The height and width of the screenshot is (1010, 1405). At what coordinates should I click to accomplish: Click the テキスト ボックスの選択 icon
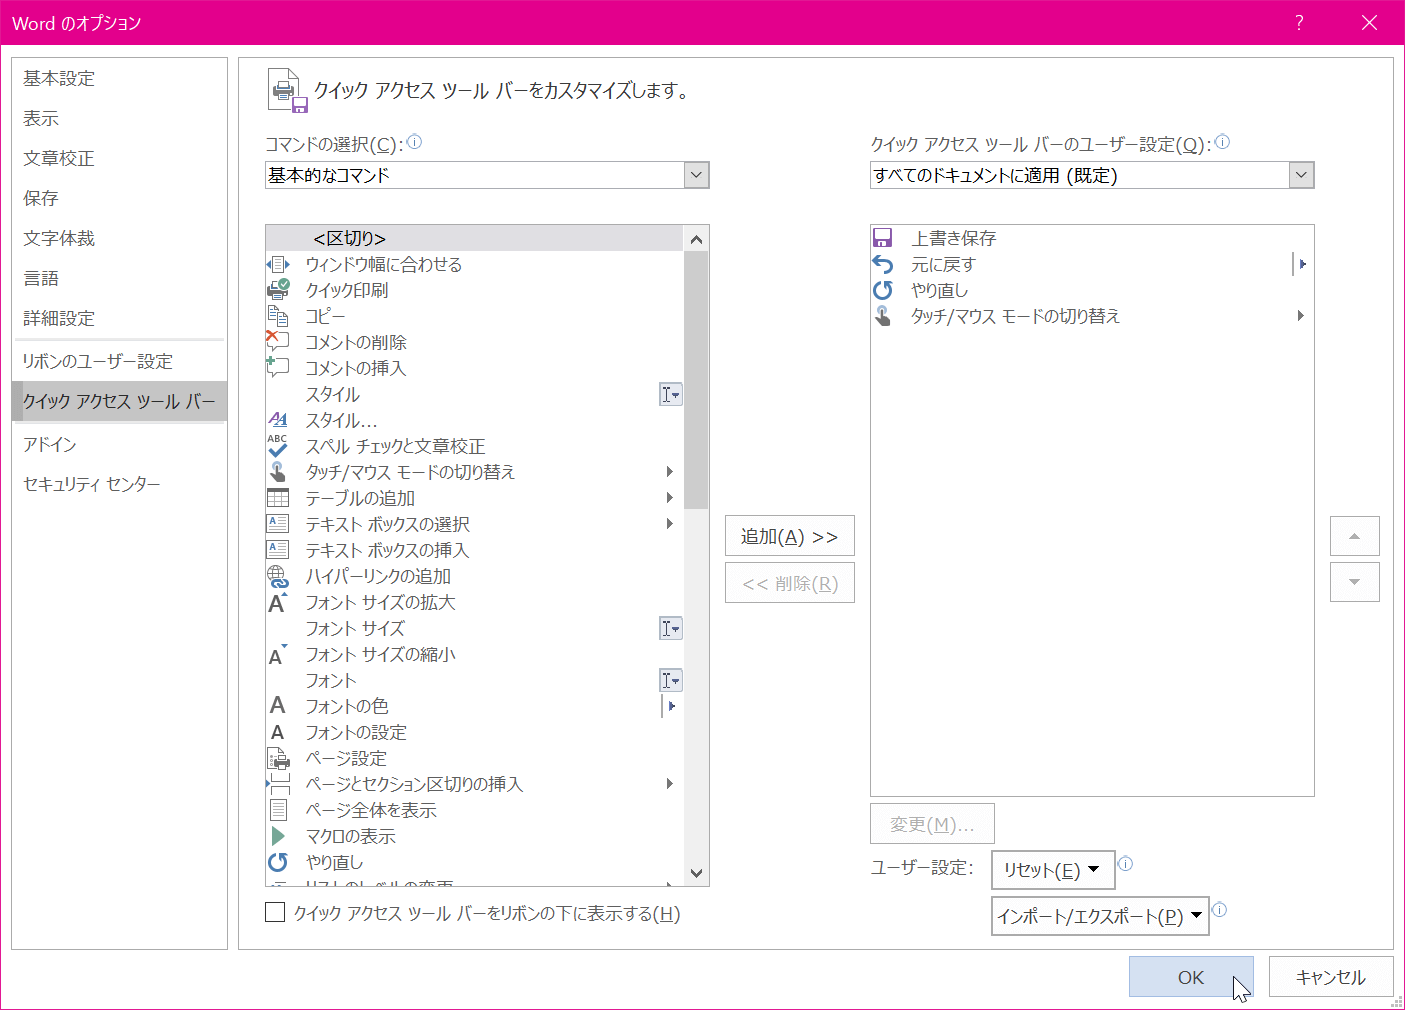tap(278, 524)
